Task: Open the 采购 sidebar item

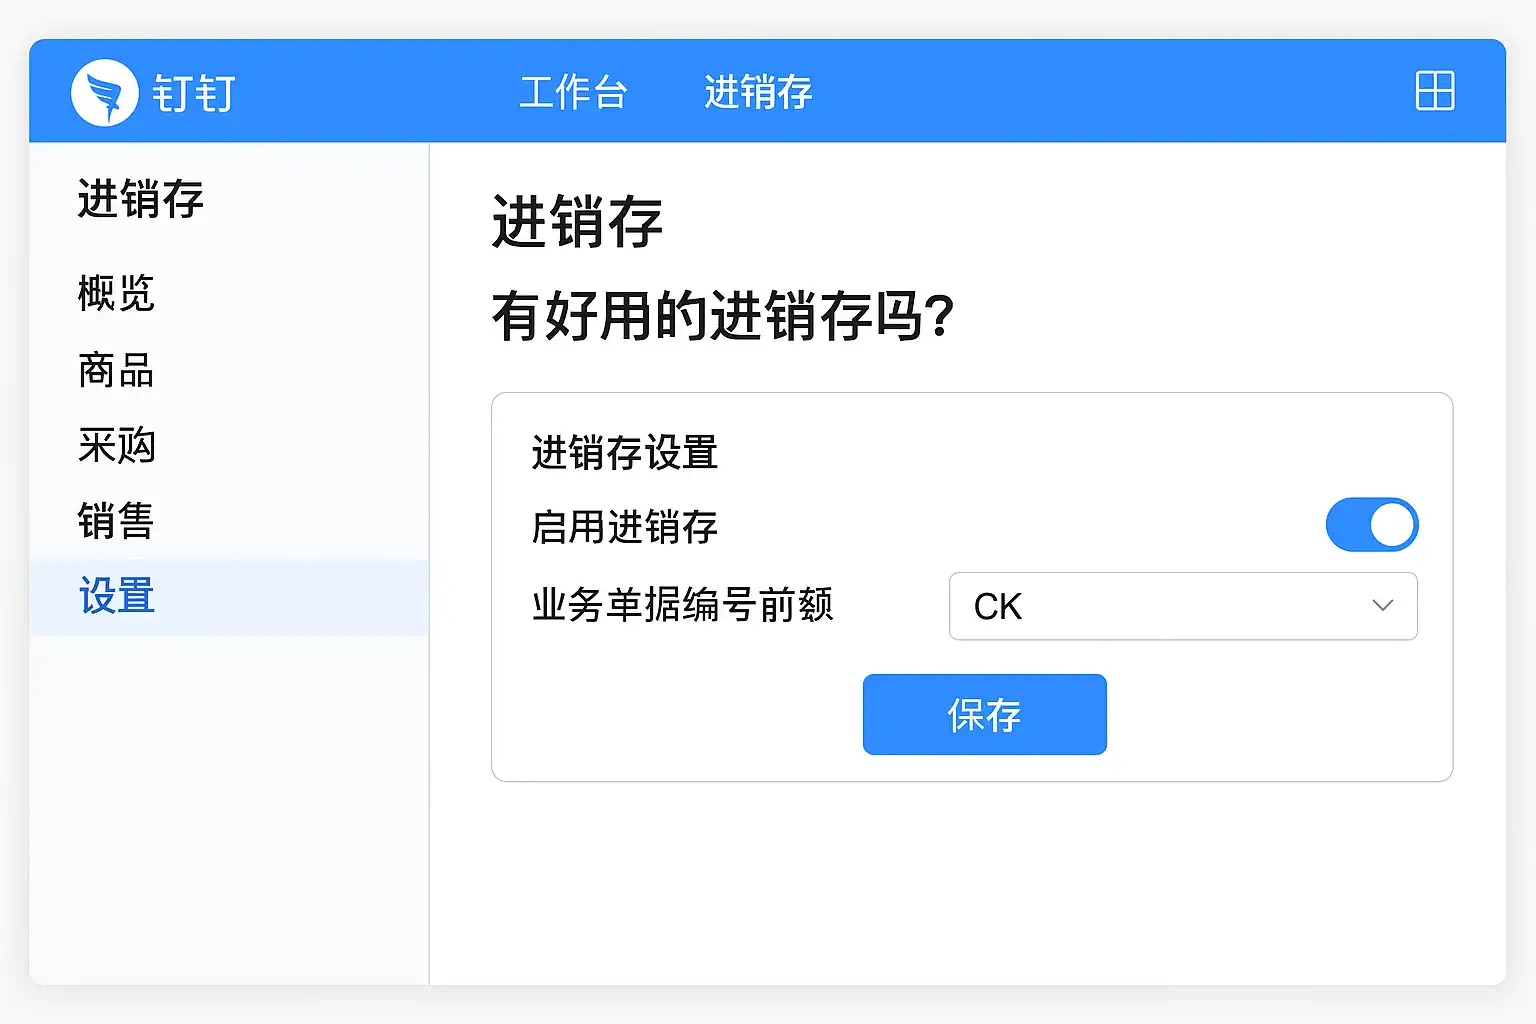Action: [116, 446]
